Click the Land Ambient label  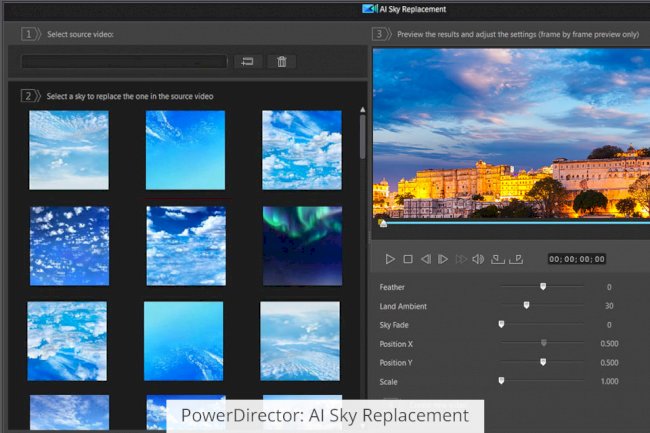[403, 306]
